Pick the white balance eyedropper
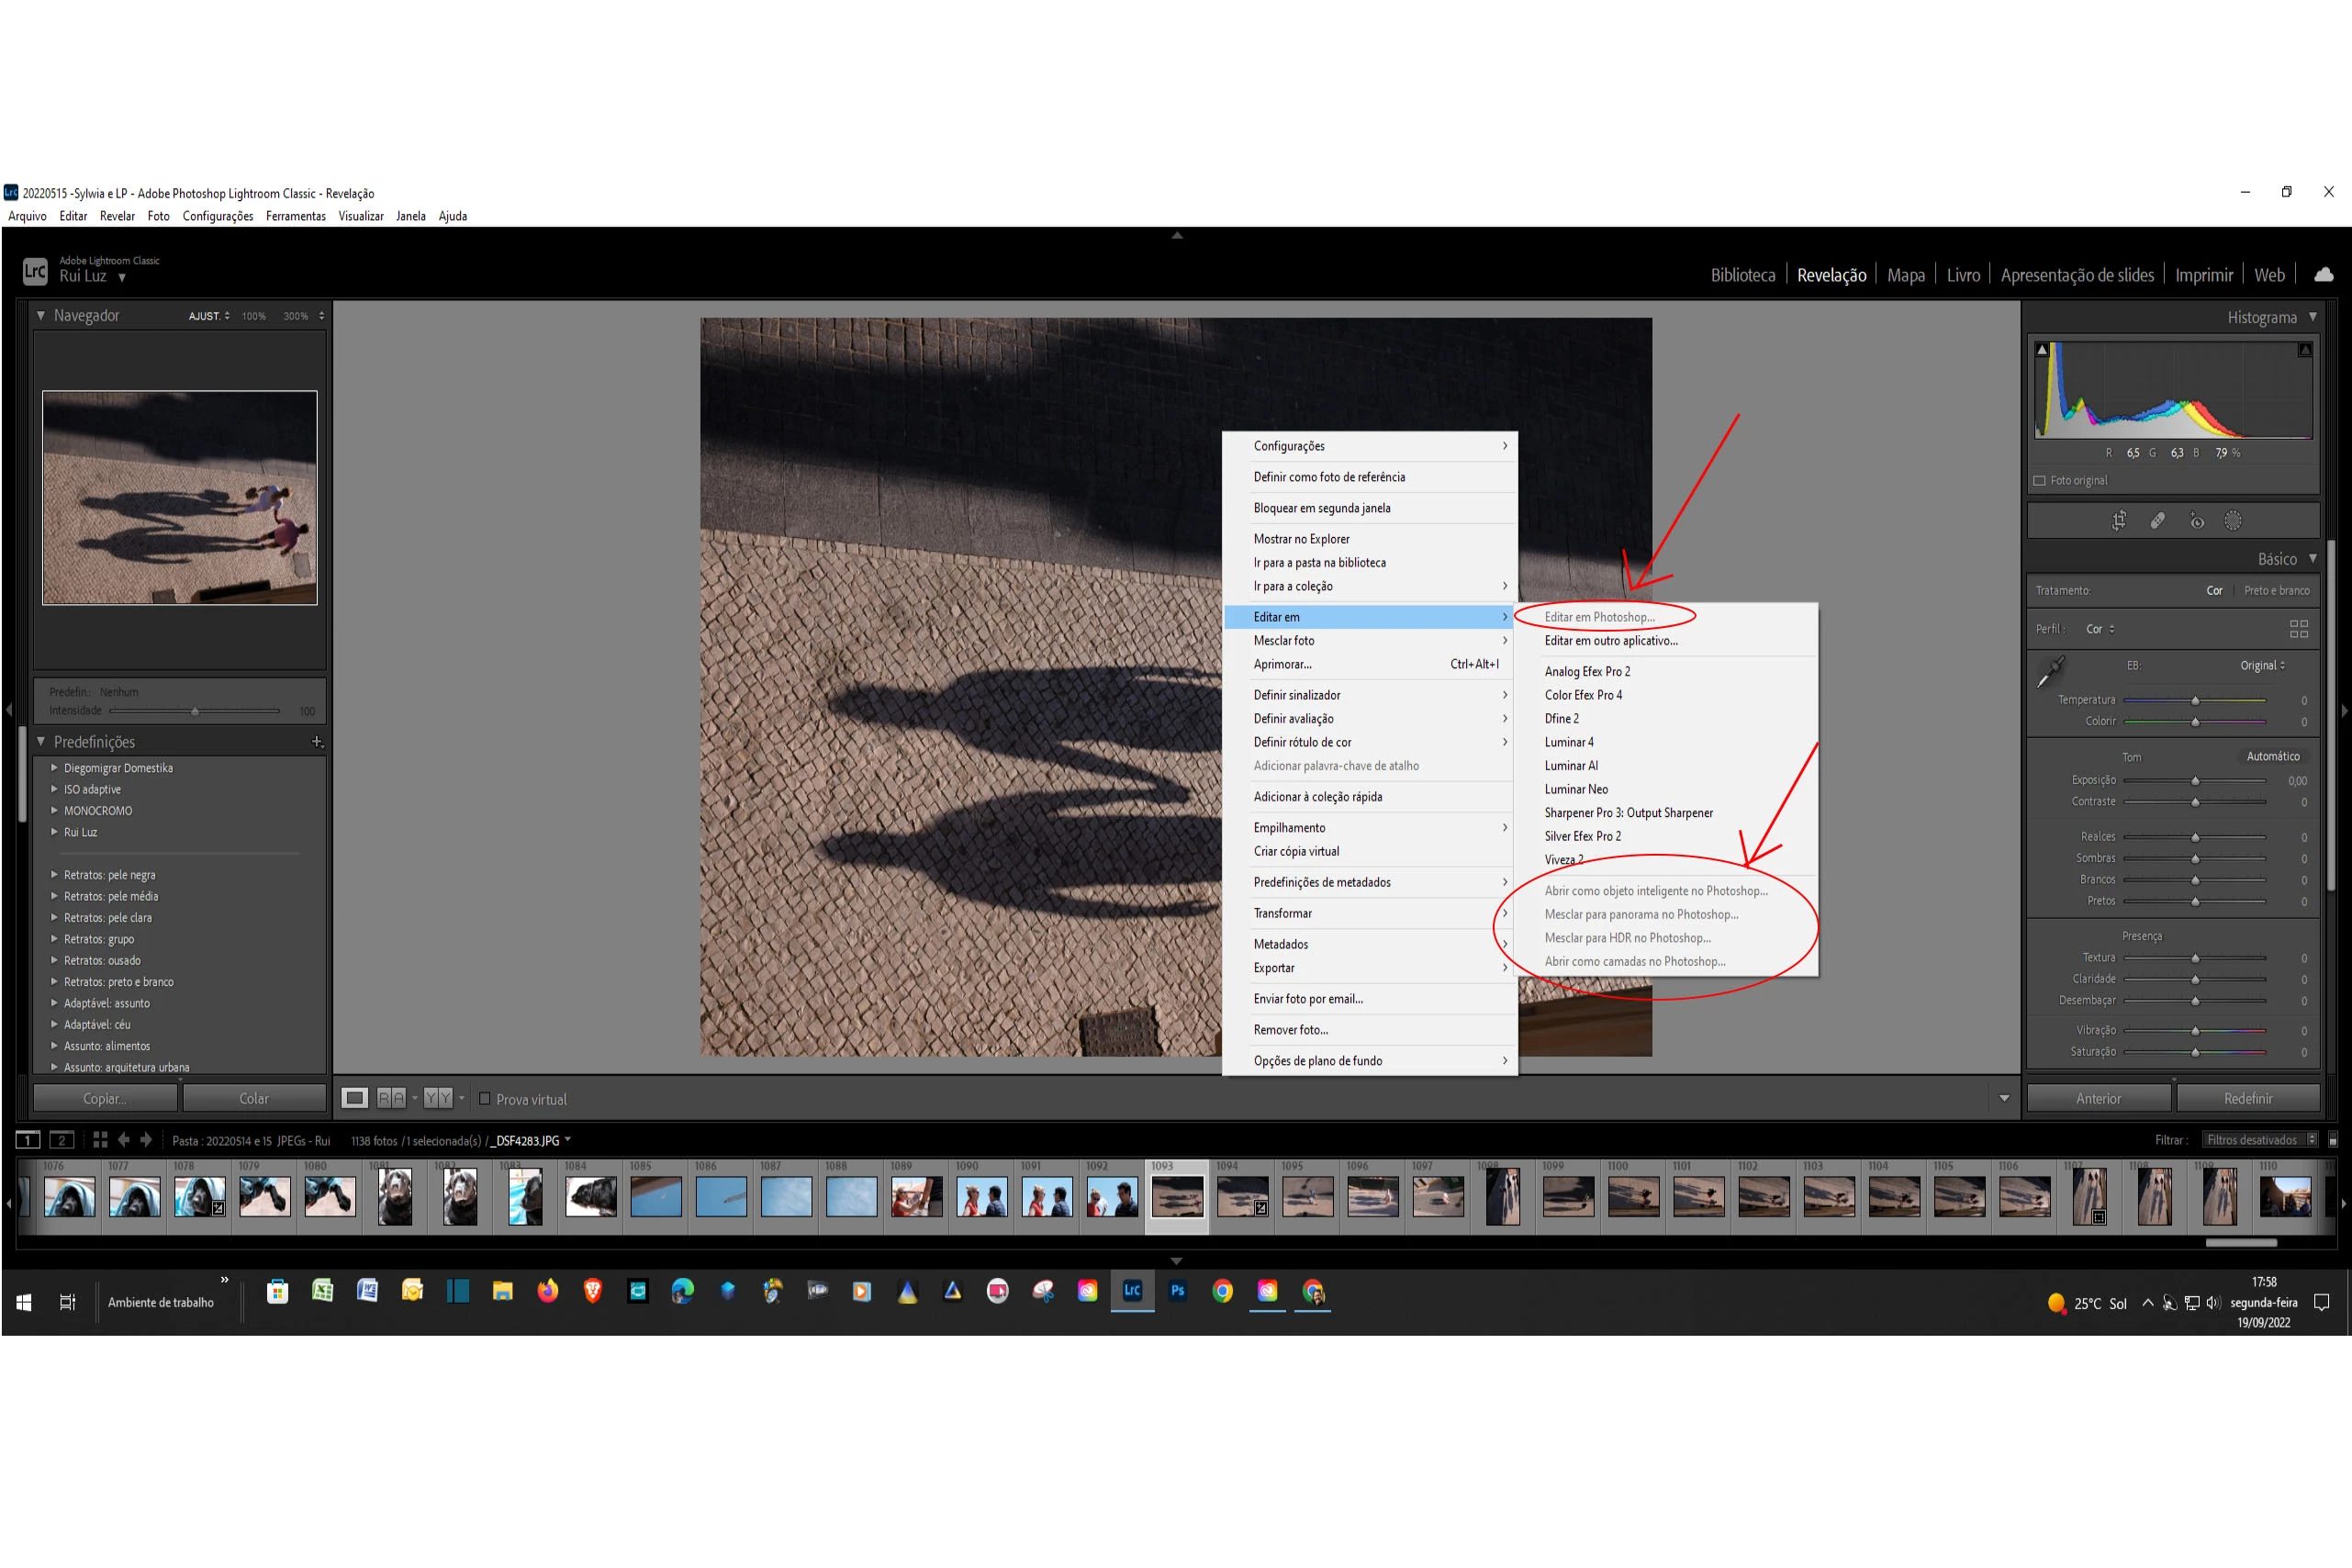Image resolution: width=2352 pixels, height=1568 pixels. pyautogui.click(x=2050, y=672)
